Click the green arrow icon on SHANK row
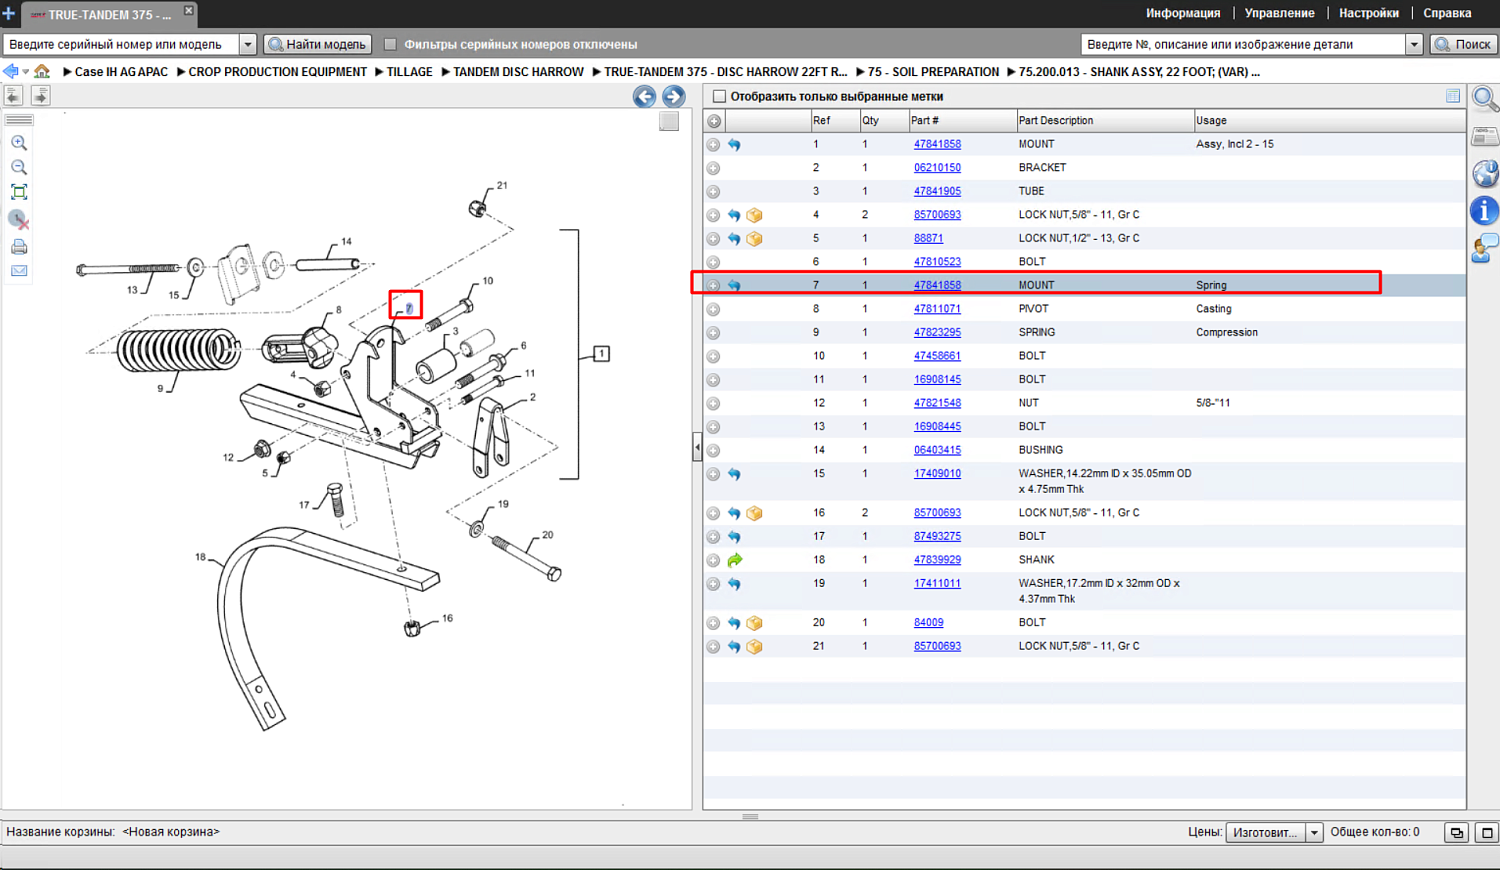The height and width of the screenshot is (870, 1500). pos(735,560)
